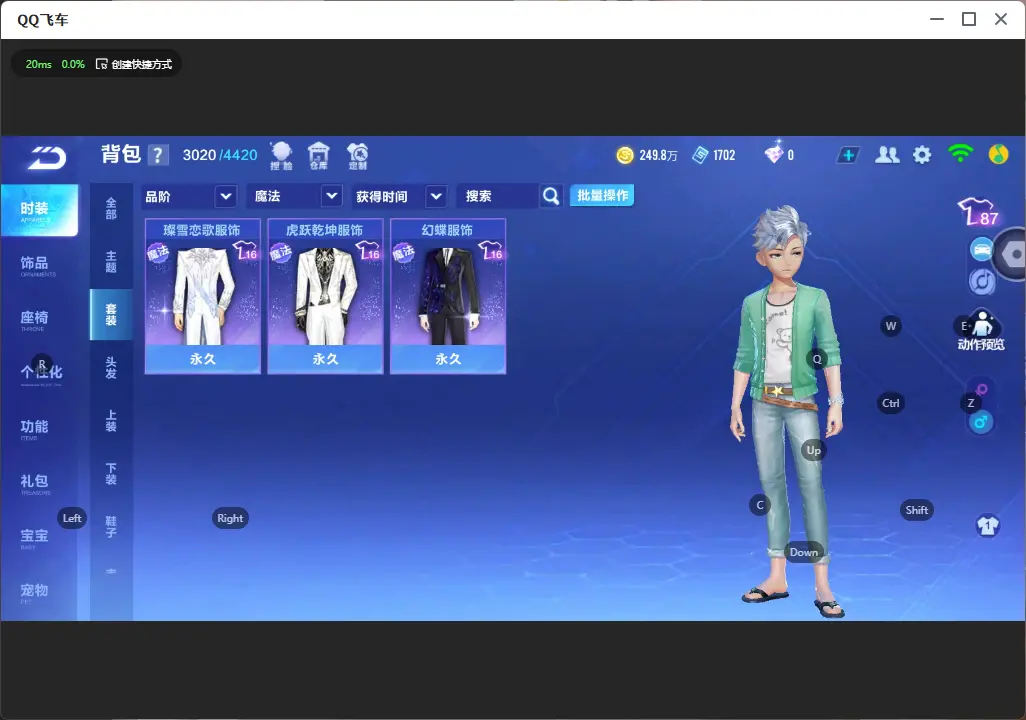Click the fashion score shirt icon 87
Image resolution: width=1026 pixels, height=720 pixels.
click(978, 212)
